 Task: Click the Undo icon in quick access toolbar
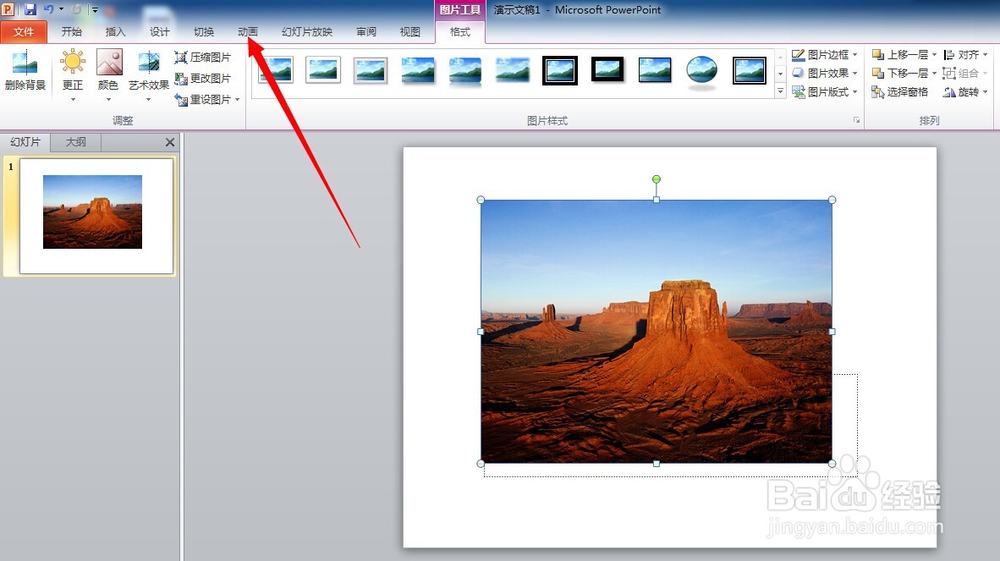(48, 9)
